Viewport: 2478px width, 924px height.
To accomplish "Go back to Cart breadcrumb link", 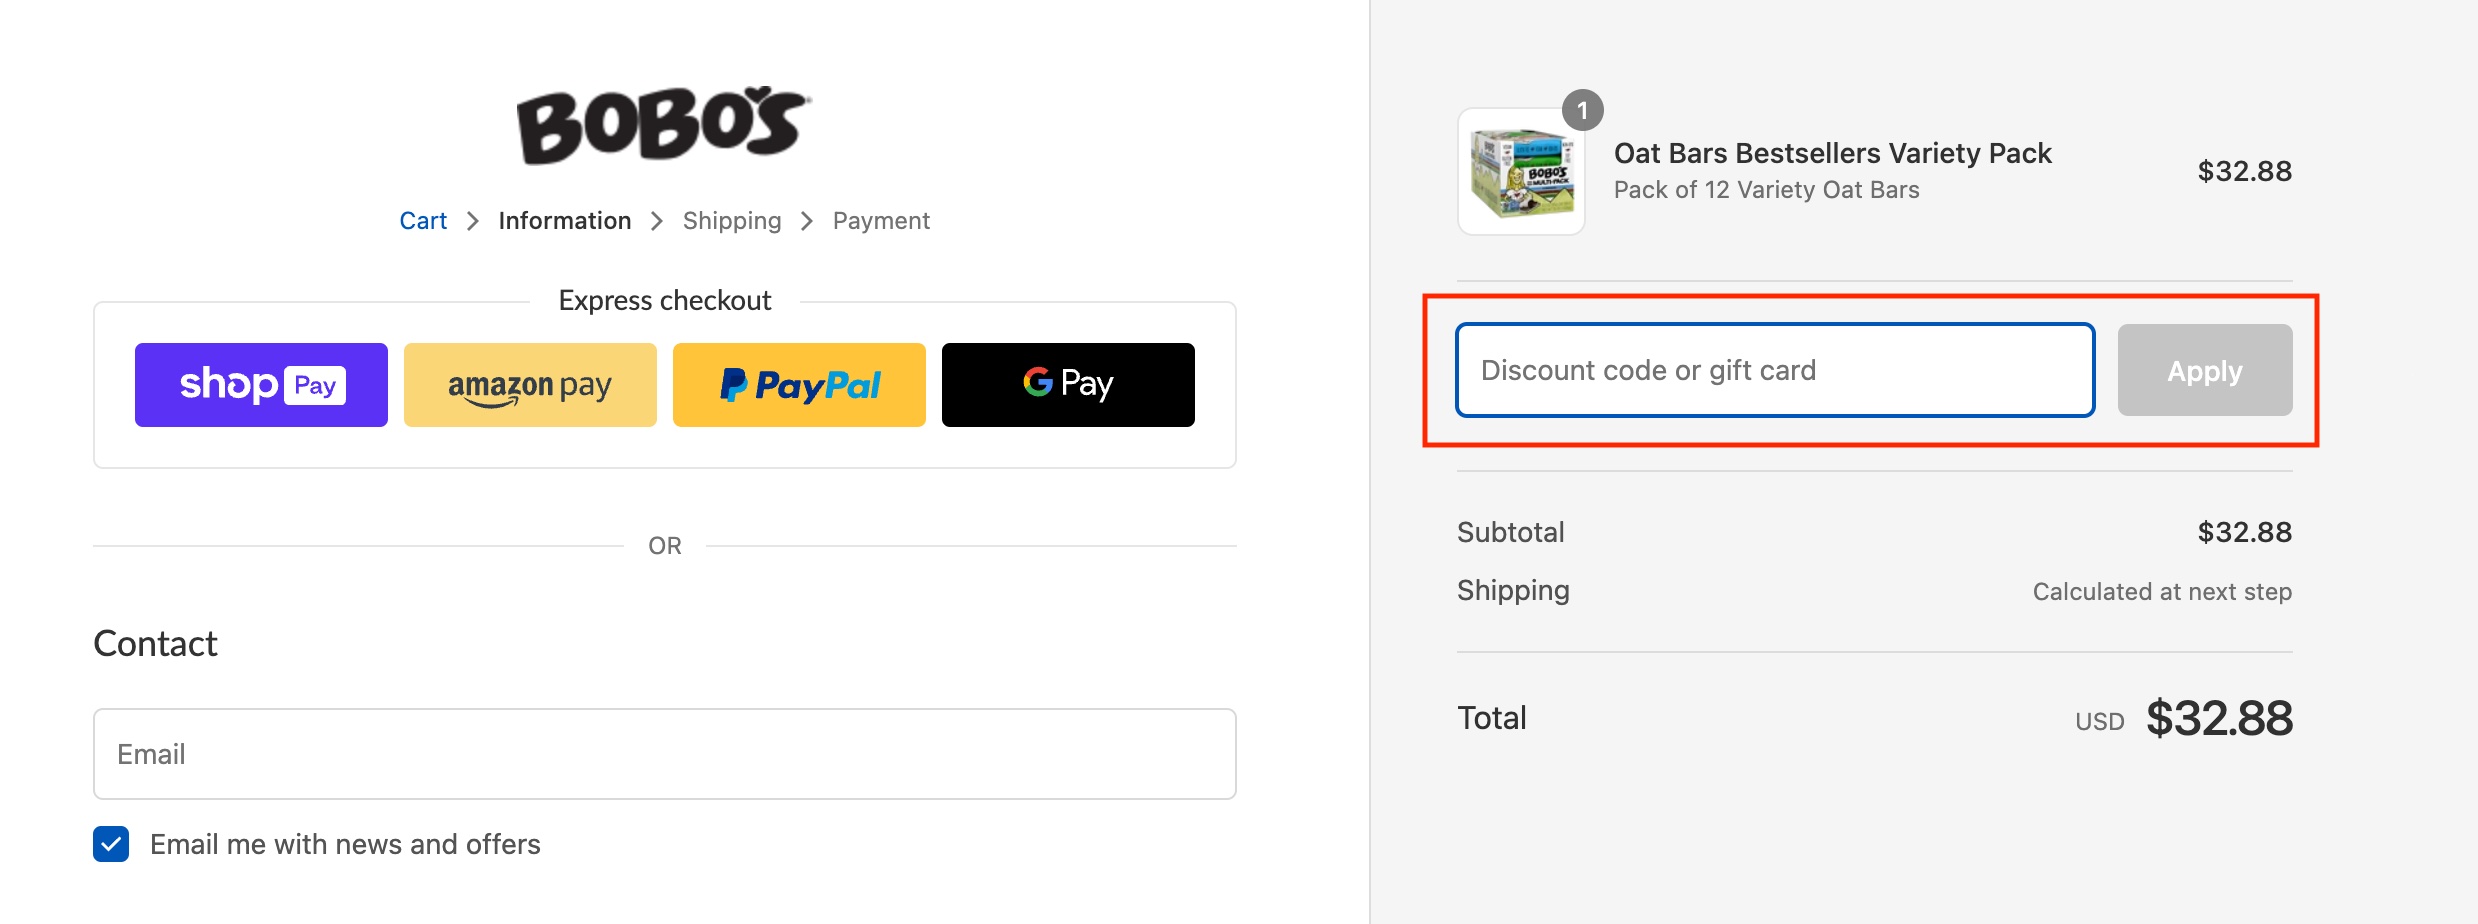I will click(423, 221).
